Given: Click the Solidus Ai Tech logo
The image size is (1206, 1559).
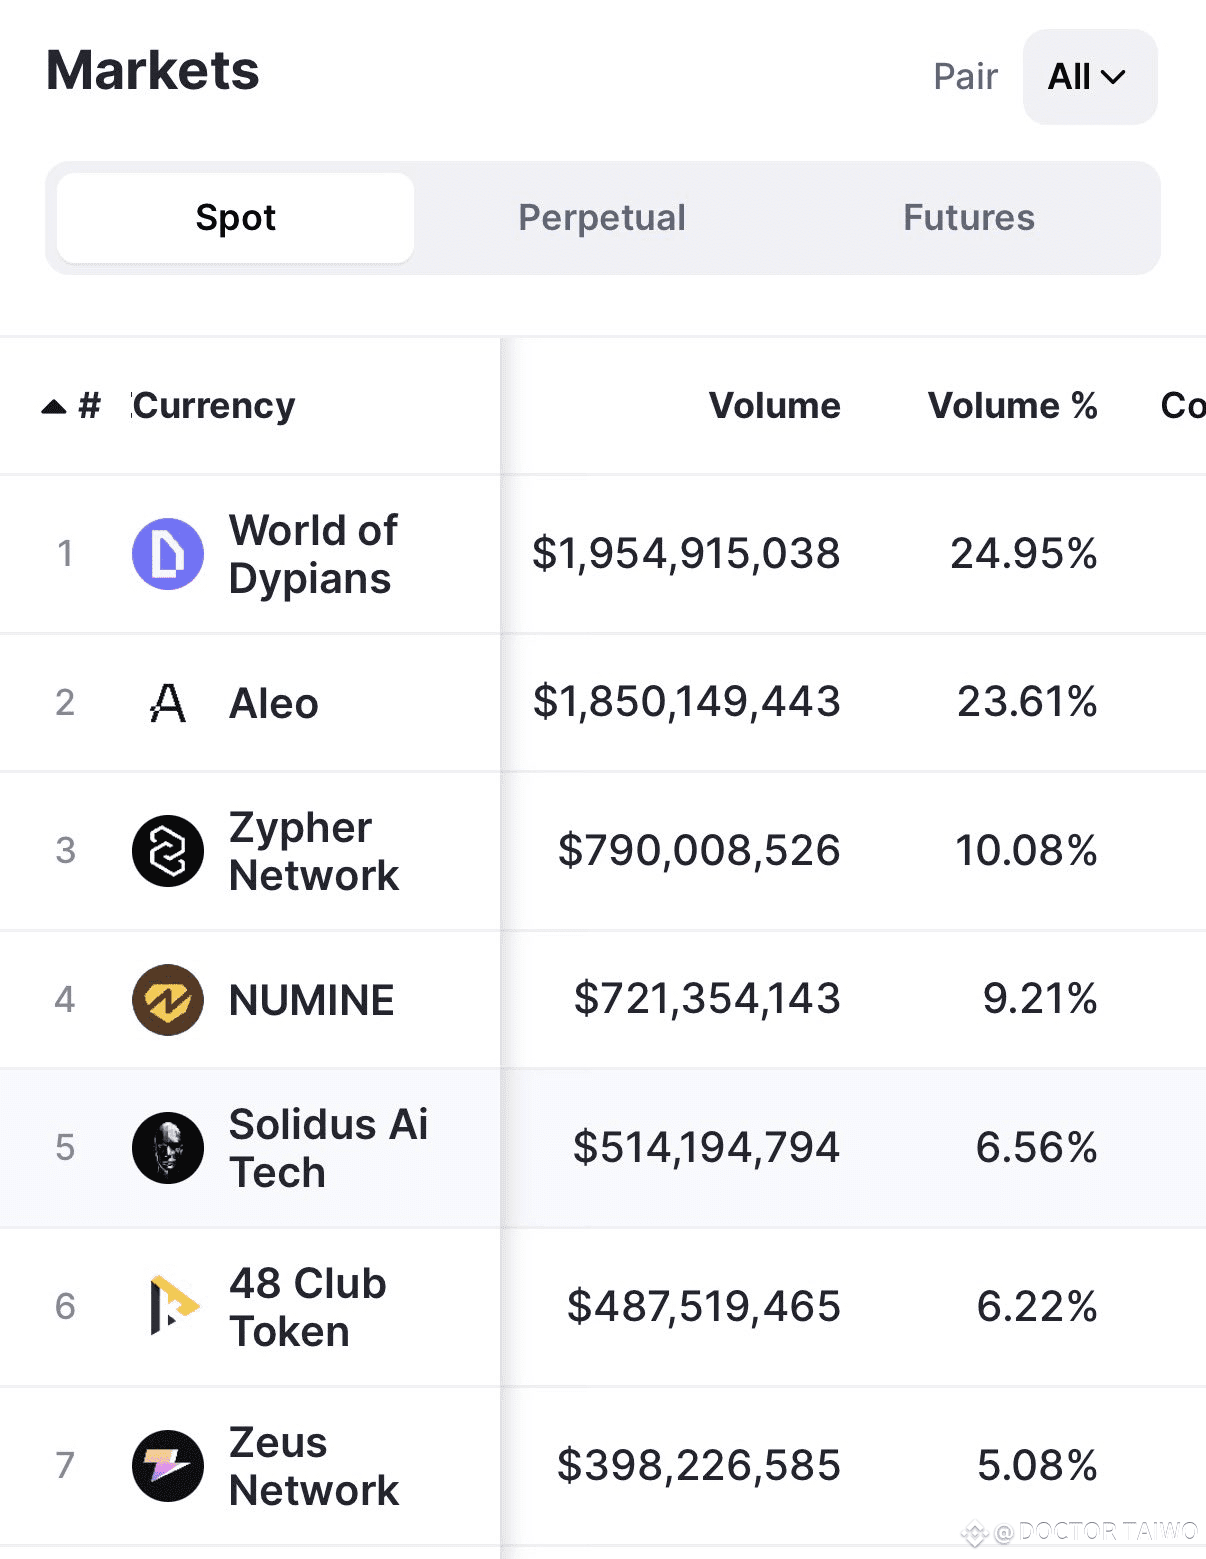Looking at the screenshot, I should tap(168, 1148).
